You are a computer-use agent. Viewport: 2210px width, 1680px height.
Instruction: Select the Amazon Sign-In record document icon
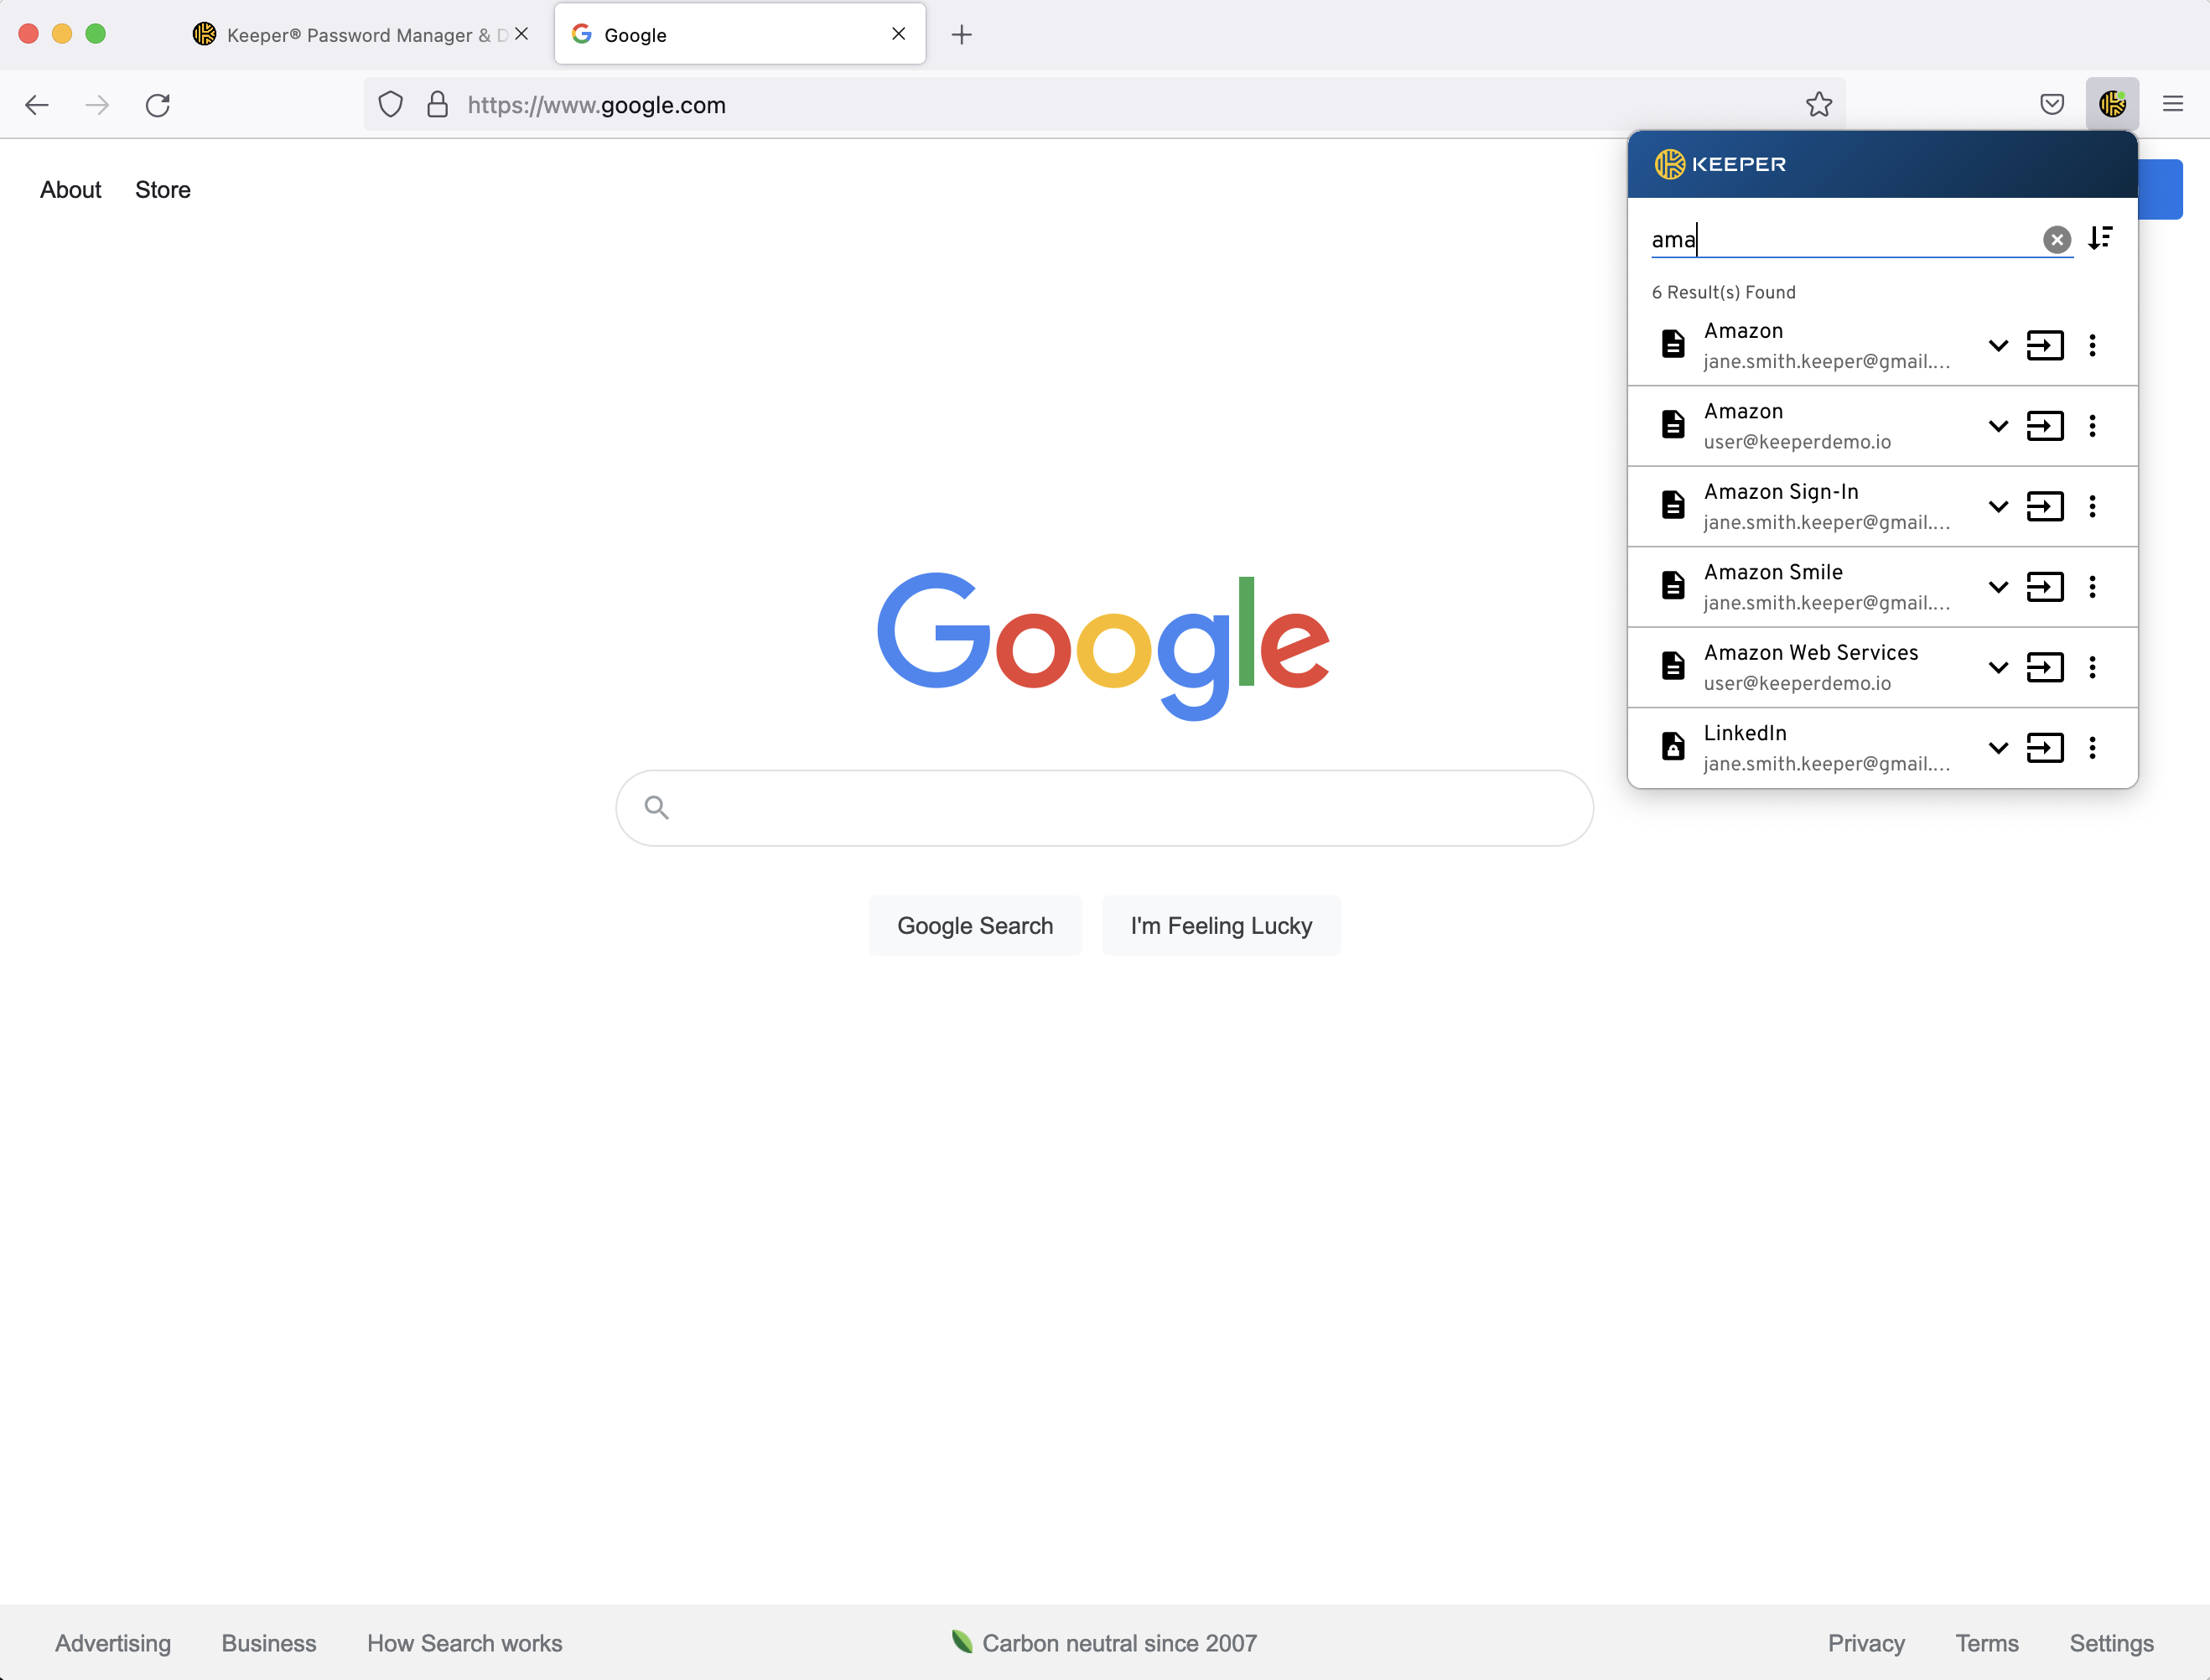tap(1672, 505)
